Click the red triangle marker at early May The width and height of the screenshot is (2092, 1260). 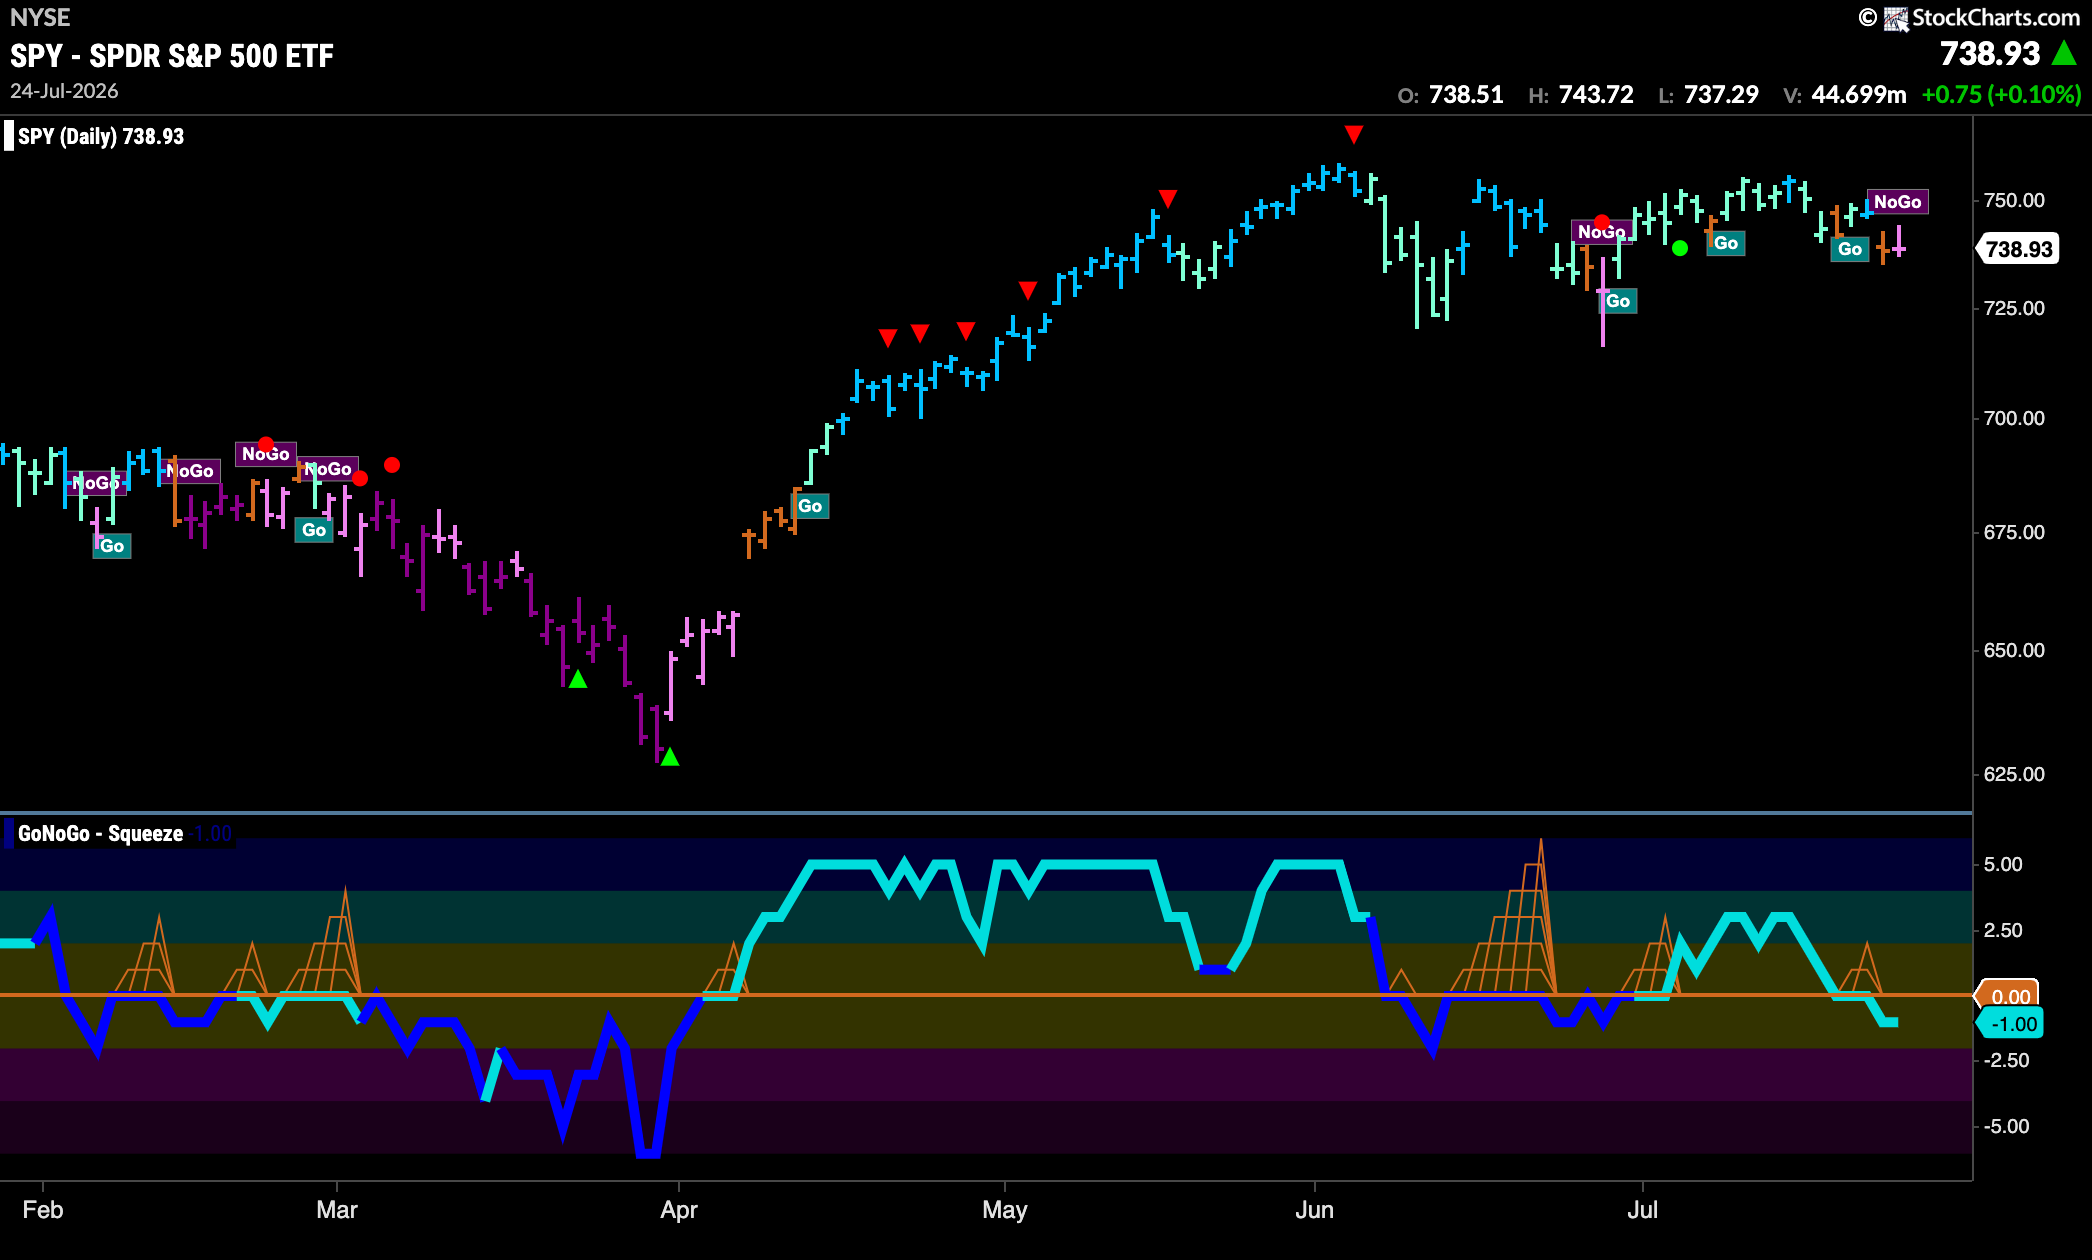(x=1028, y=290)
